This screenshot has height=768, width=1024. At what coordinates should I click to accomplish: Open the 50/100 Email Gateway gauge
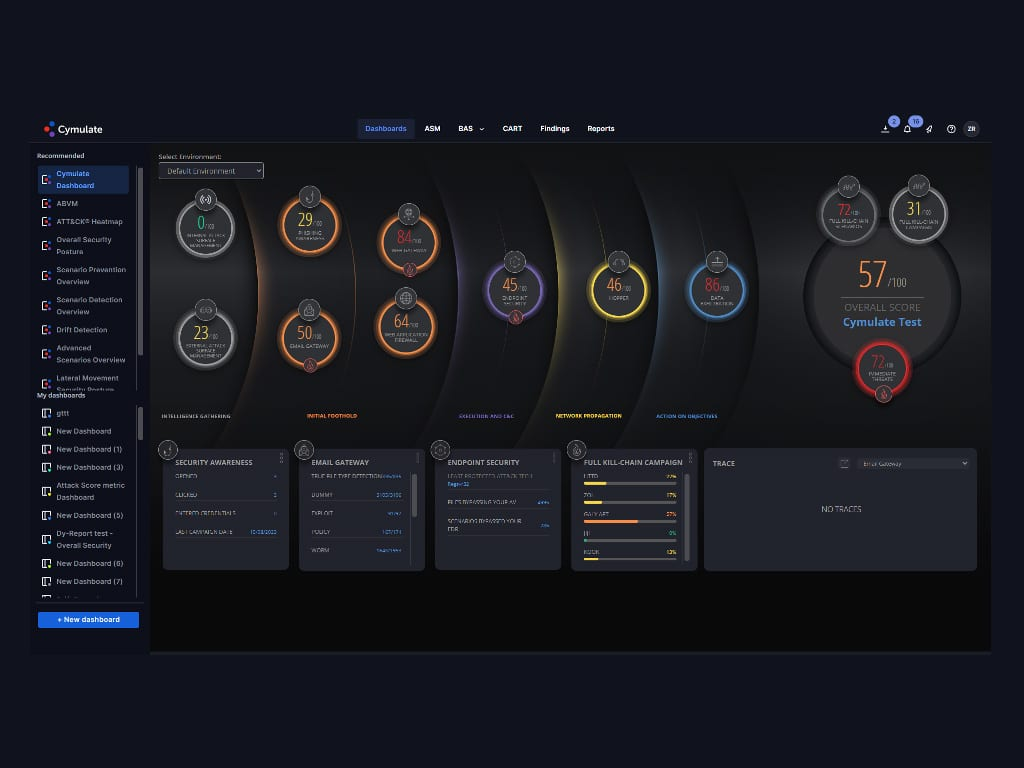(310, 338)
